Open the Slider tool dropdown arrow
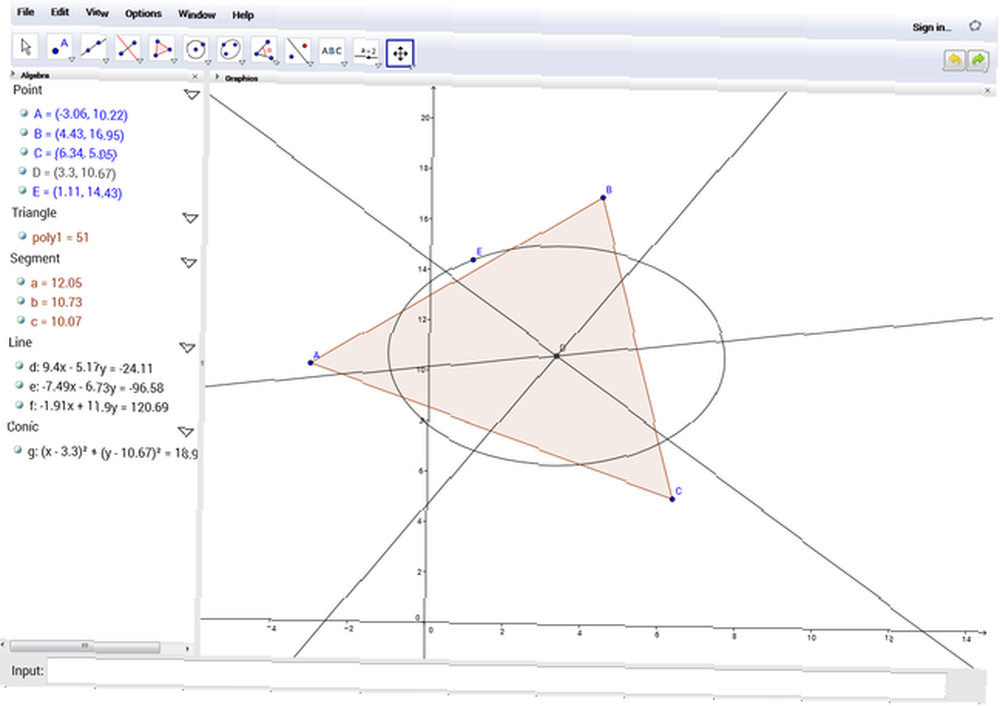 click(x=378, y=64)
